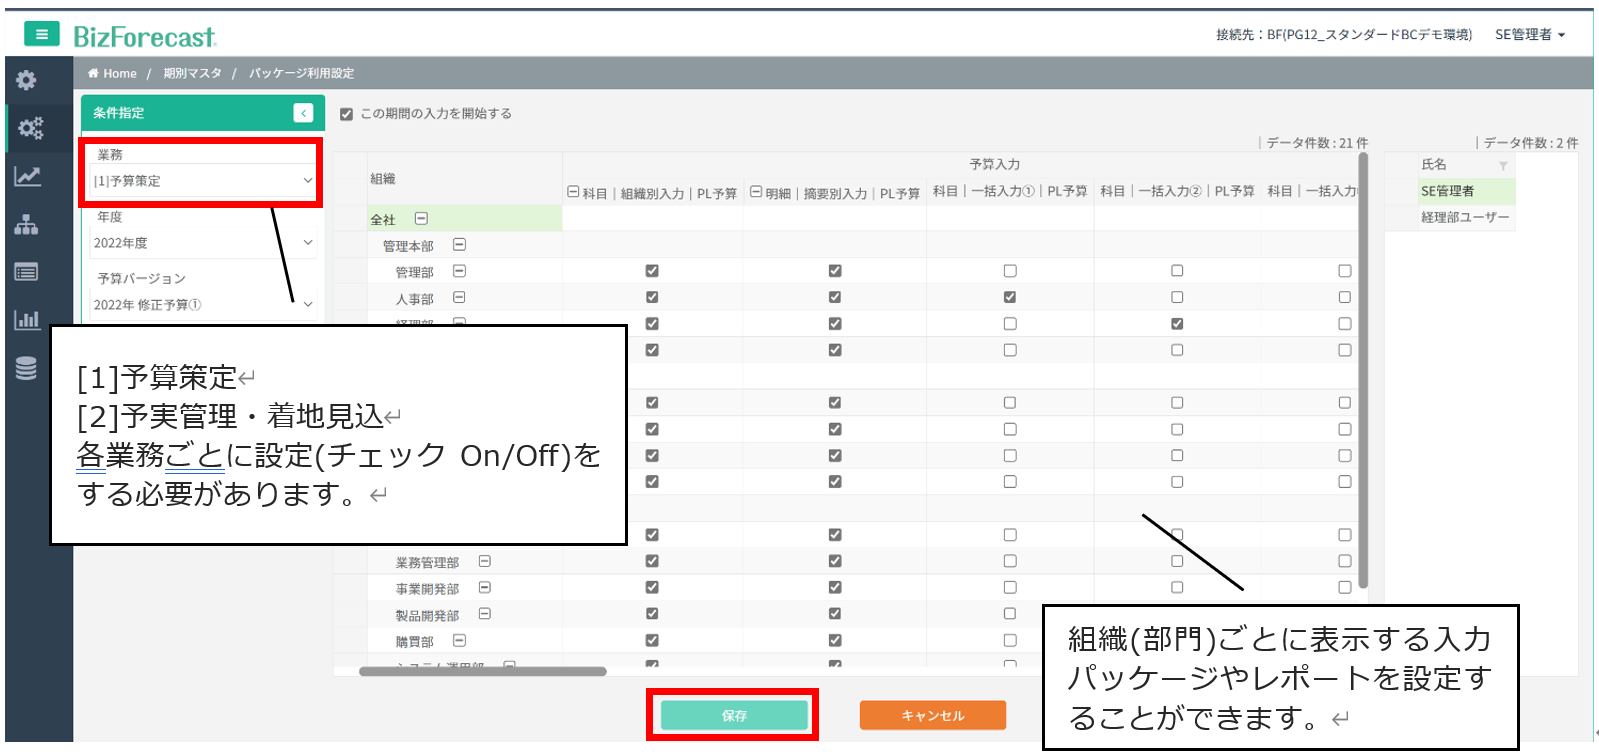This screenshot has height=755, width=1599.
Task: Open the bar chart report sidebar icon
Action: pos(27,320)
